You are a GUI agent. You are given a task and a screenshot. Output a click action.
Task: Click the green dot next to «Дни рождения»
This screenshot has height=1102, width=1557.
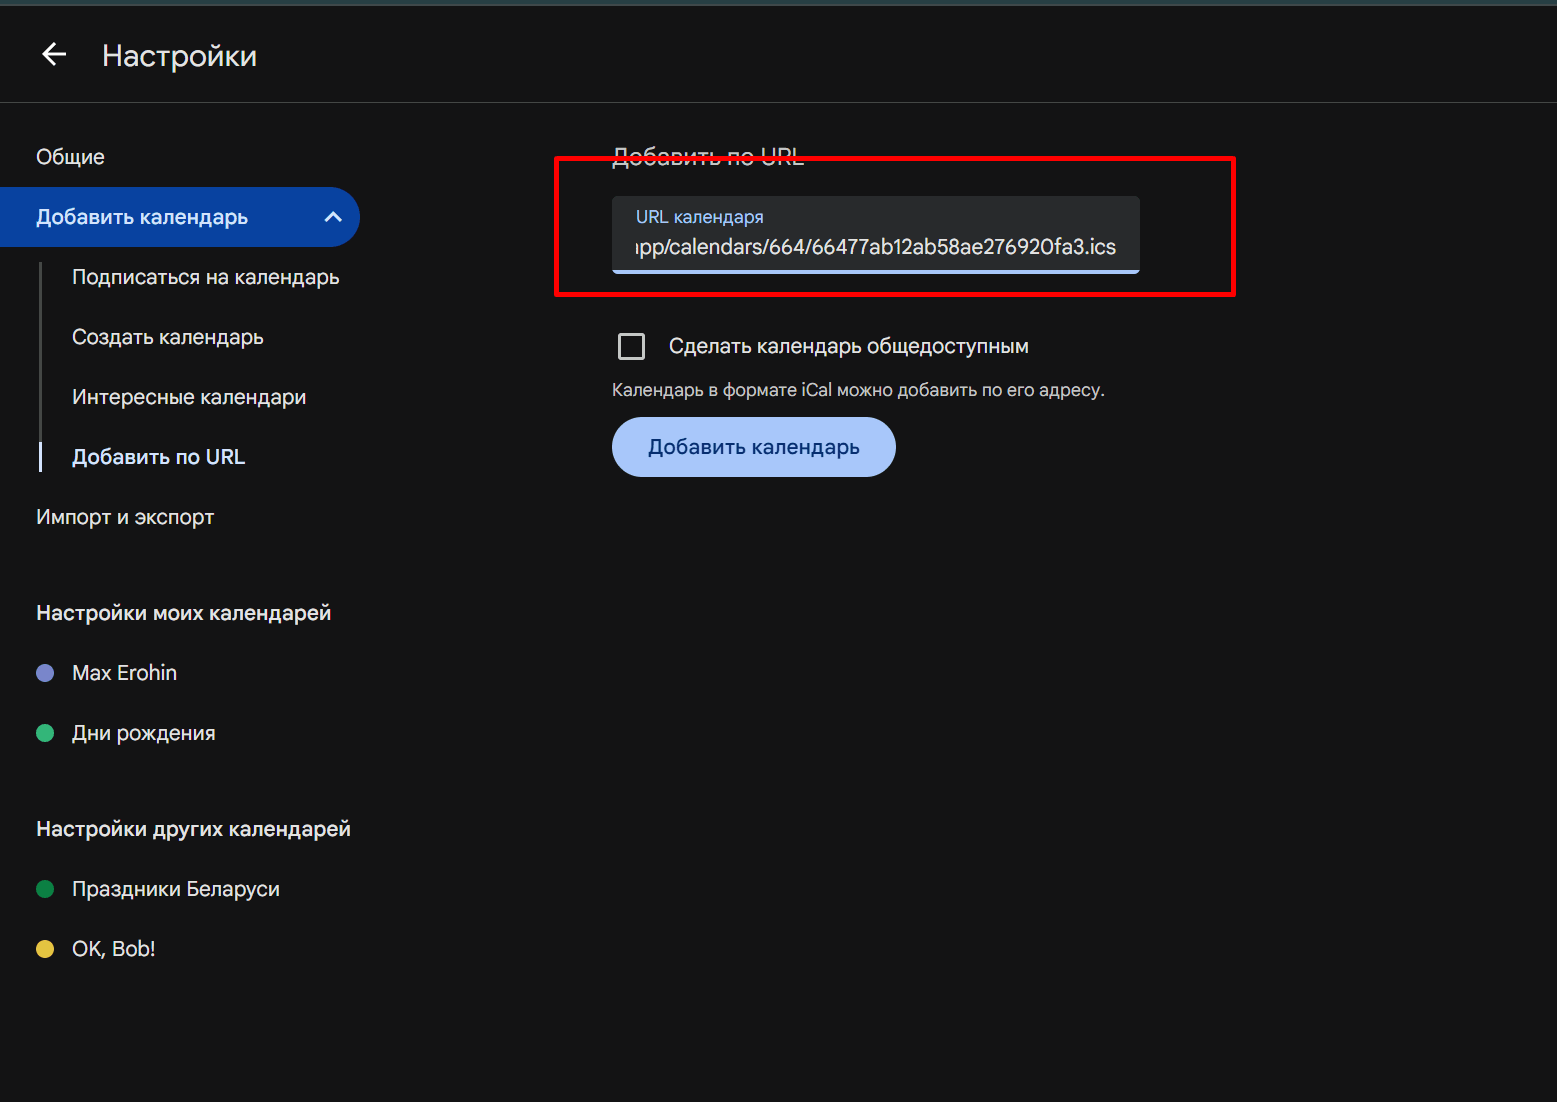[x=45, y=732]
